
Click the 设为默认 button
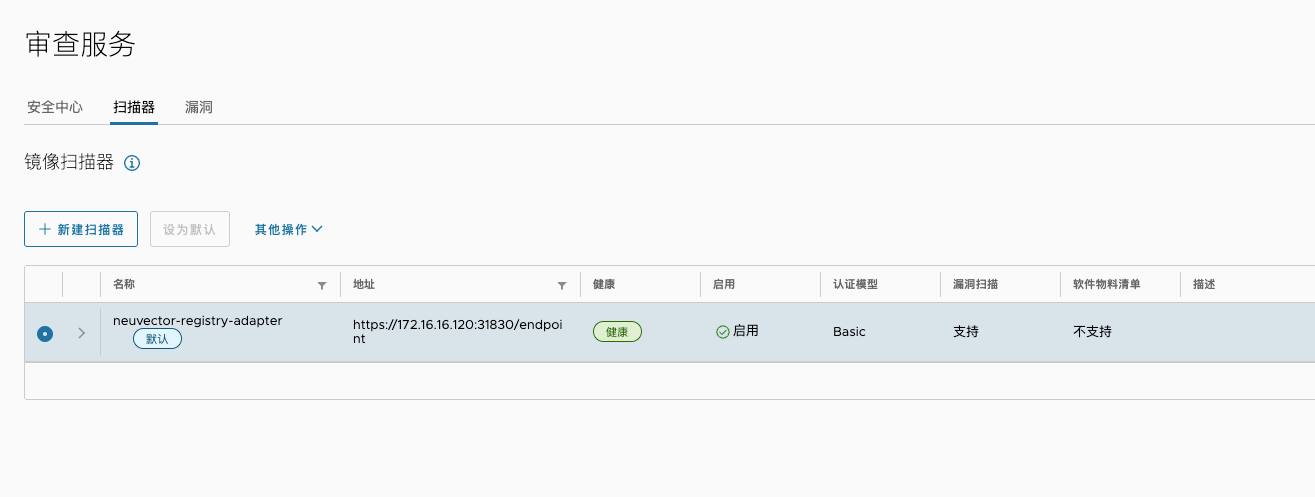click(x=190, y=229)
